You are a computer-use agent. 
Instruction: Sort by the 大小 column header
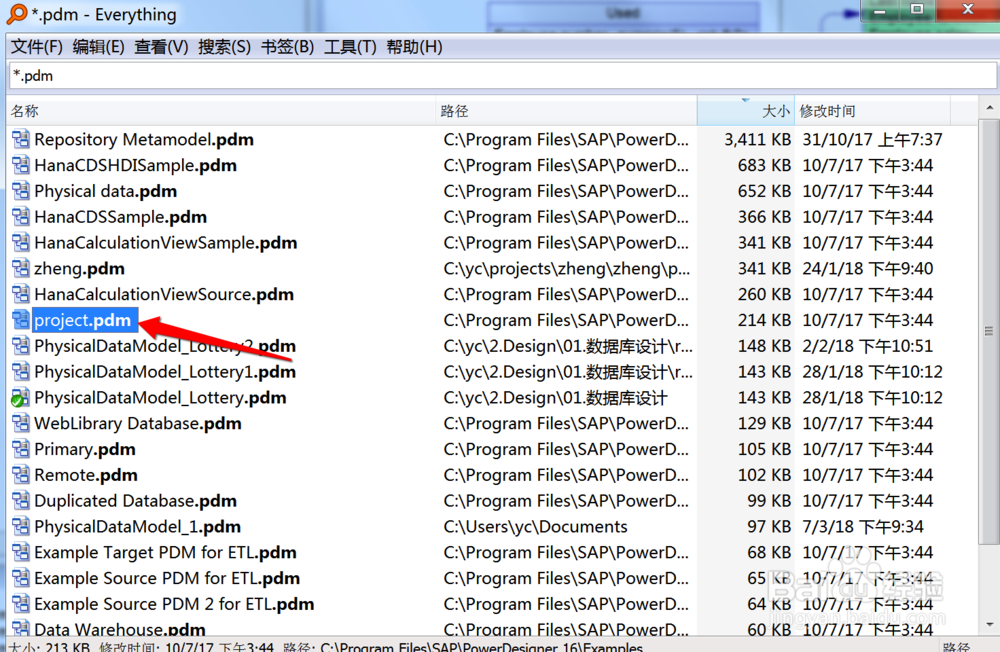[x=746, y=111]
